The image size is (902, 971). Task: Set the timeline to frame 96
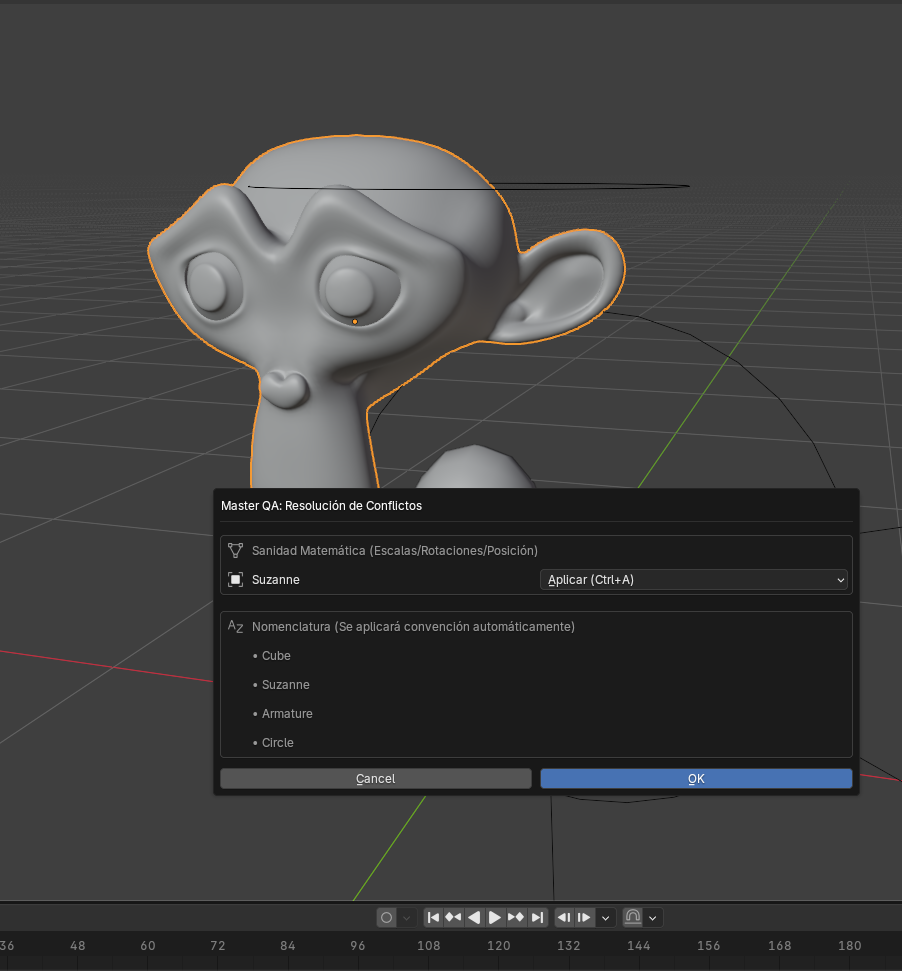pyautogui.click(x=357, y=946)
